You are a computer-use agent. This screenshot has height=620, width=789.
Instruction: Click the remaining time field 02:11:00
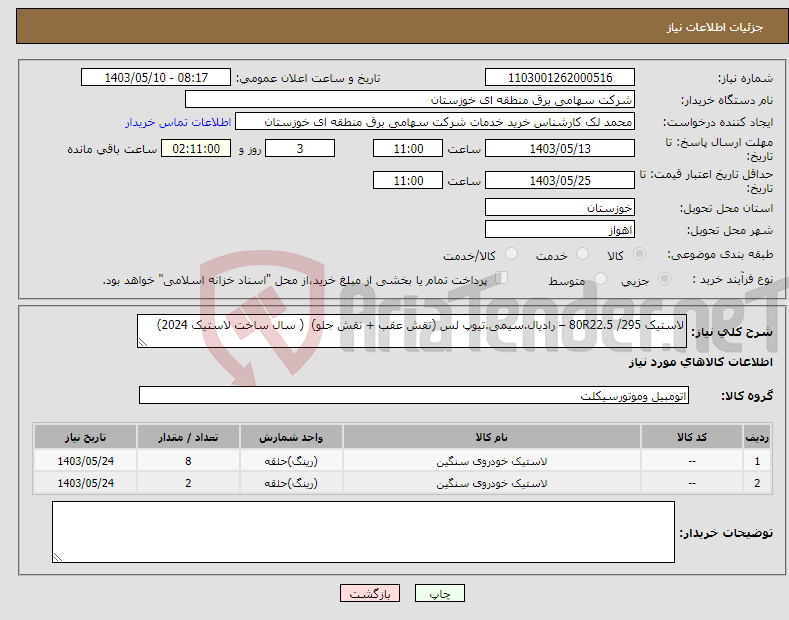[x=196, y=148]
